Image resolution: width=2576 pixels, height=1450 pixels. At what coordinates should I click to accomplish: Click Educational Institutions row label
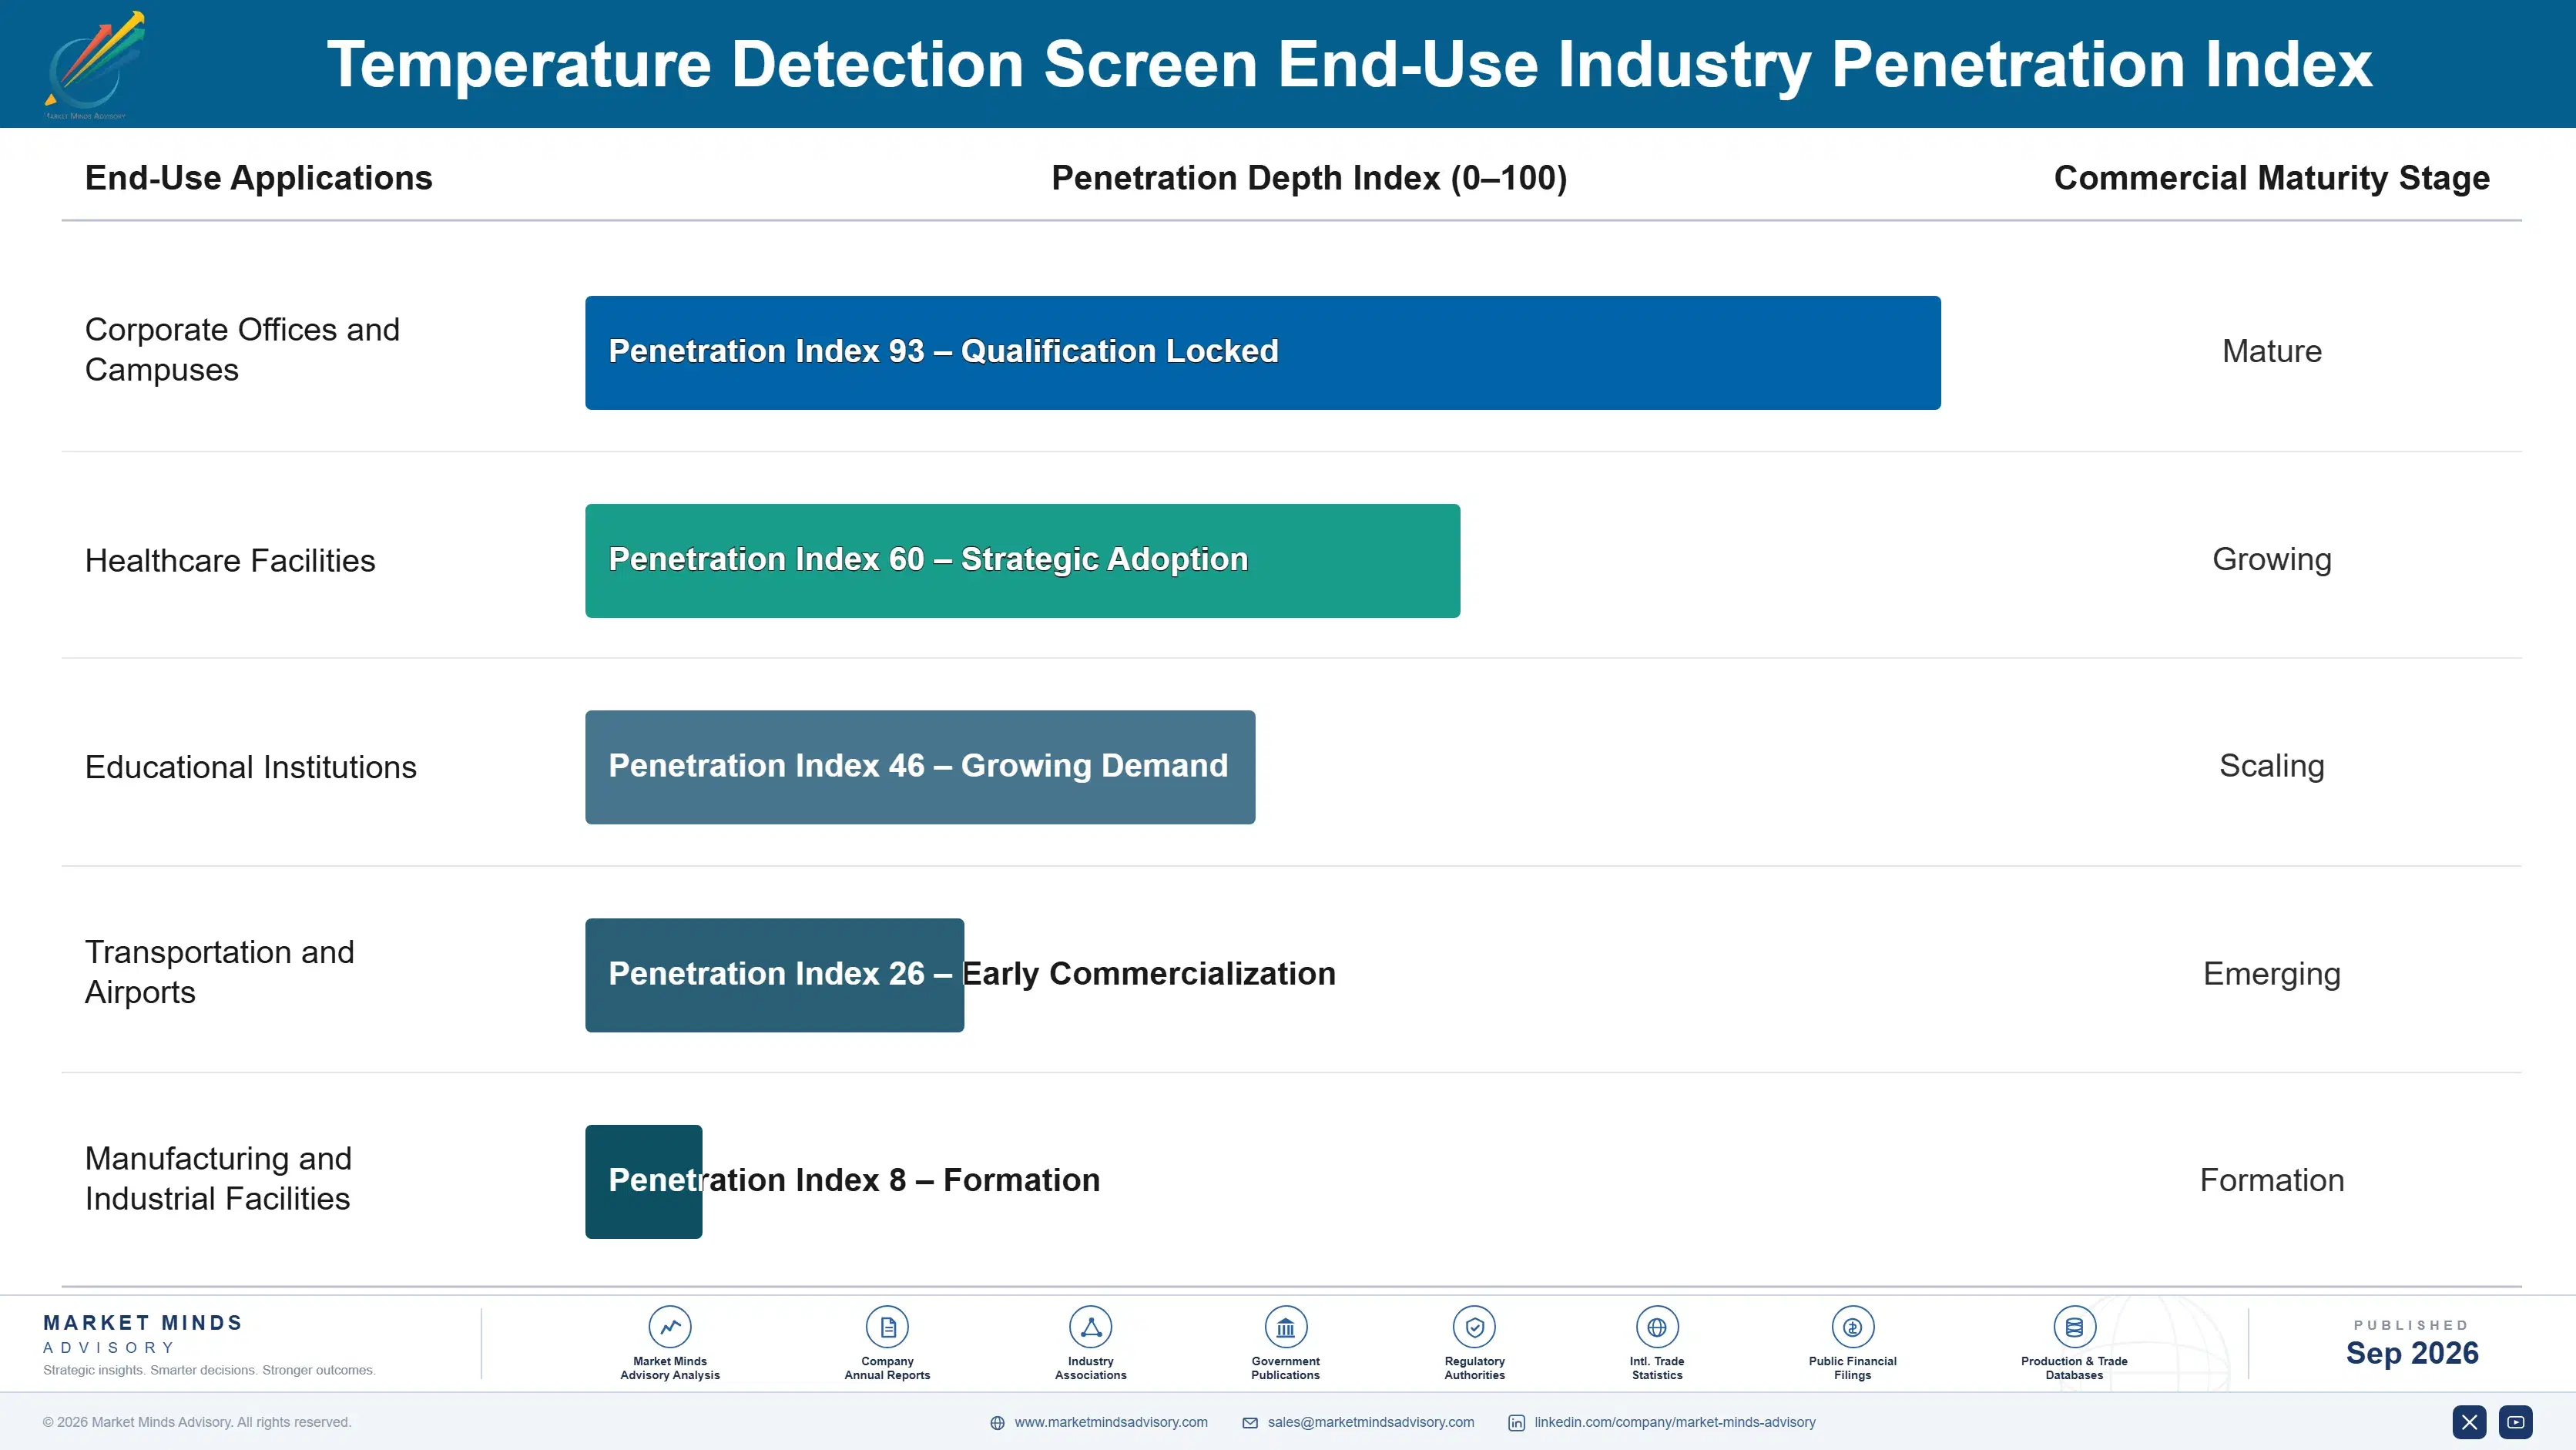tap(250, 767)
